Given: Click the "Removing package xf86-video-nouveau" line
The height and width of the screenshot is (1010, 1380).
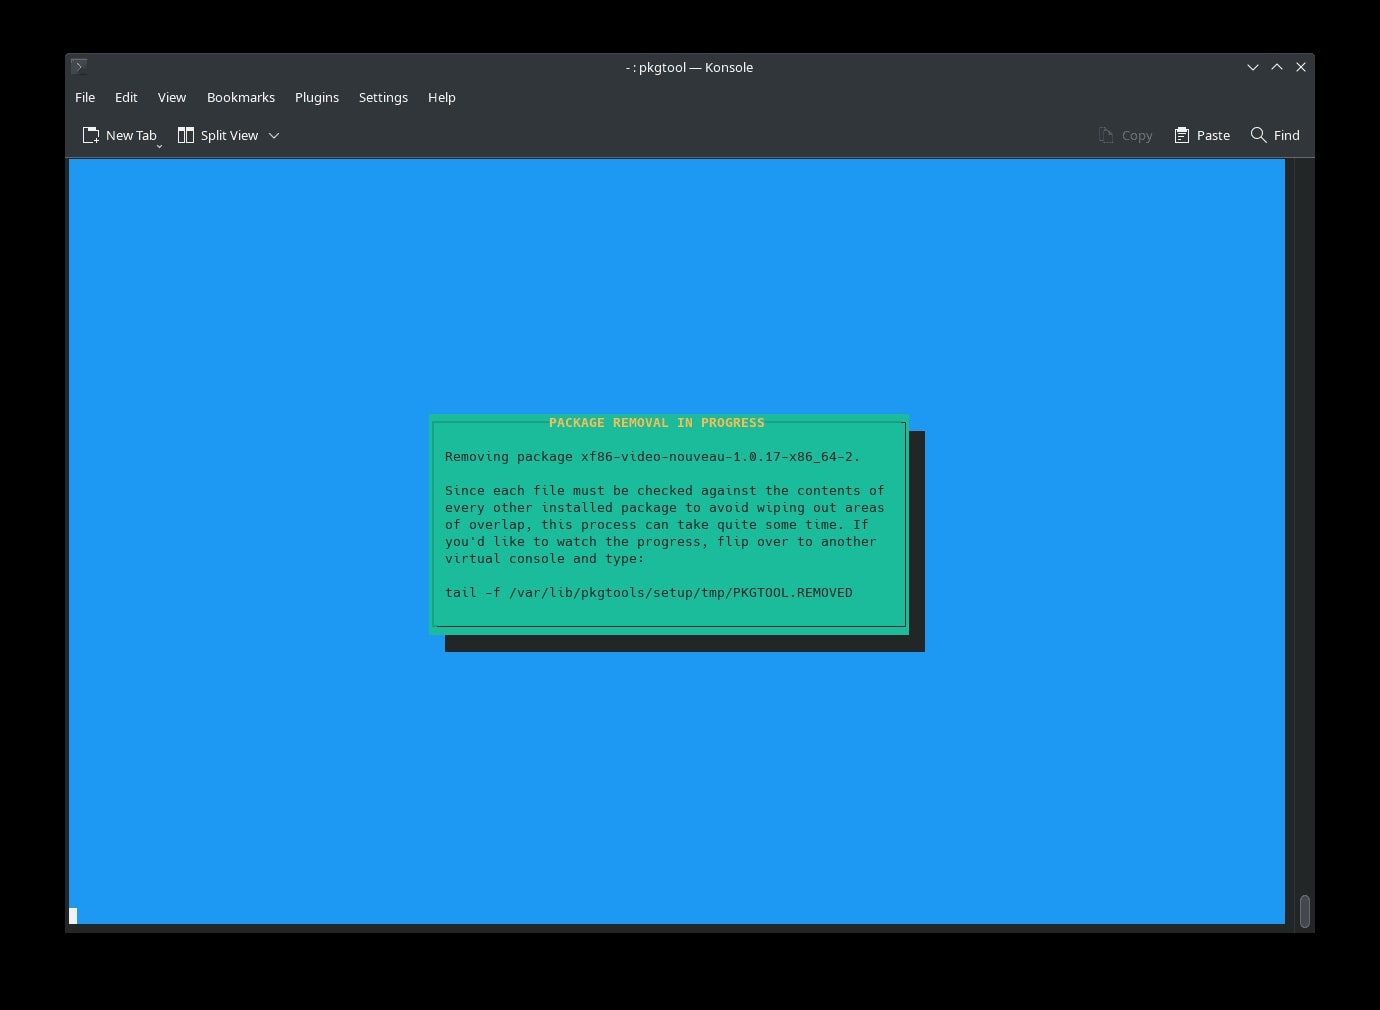Looking at the screenshot, I should pos(652,457).
